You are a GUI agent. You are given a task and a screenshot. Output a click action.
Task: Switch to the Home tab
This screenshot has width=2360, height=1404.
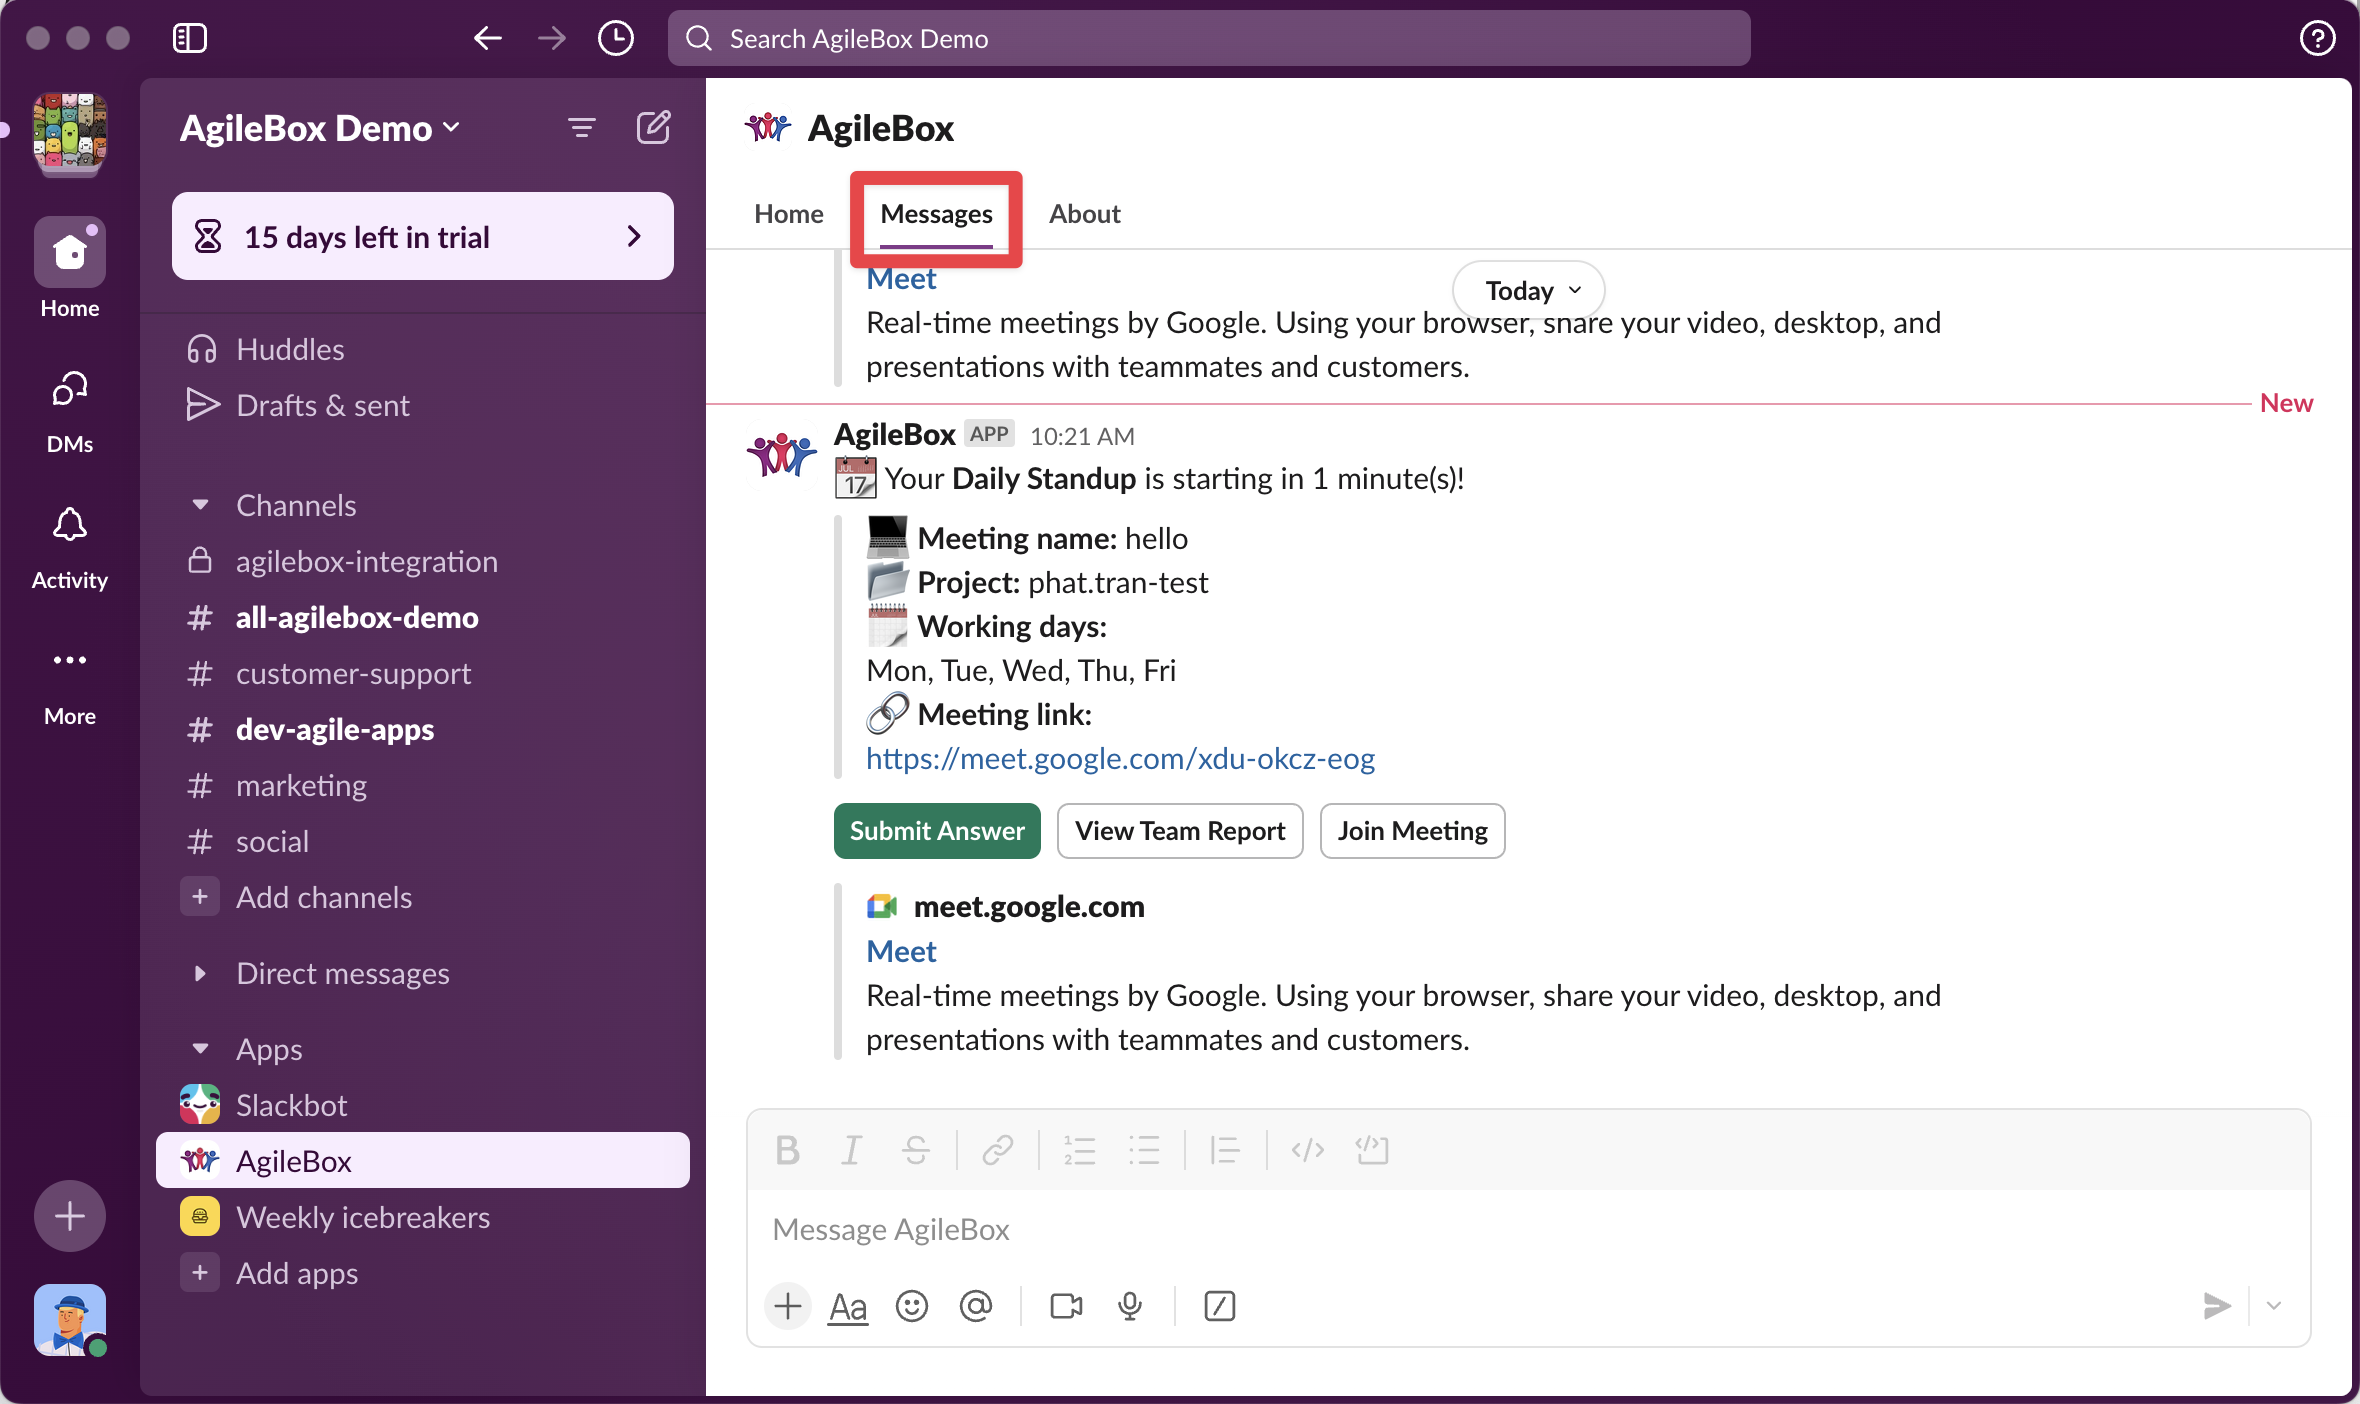(x=788, y=213)
